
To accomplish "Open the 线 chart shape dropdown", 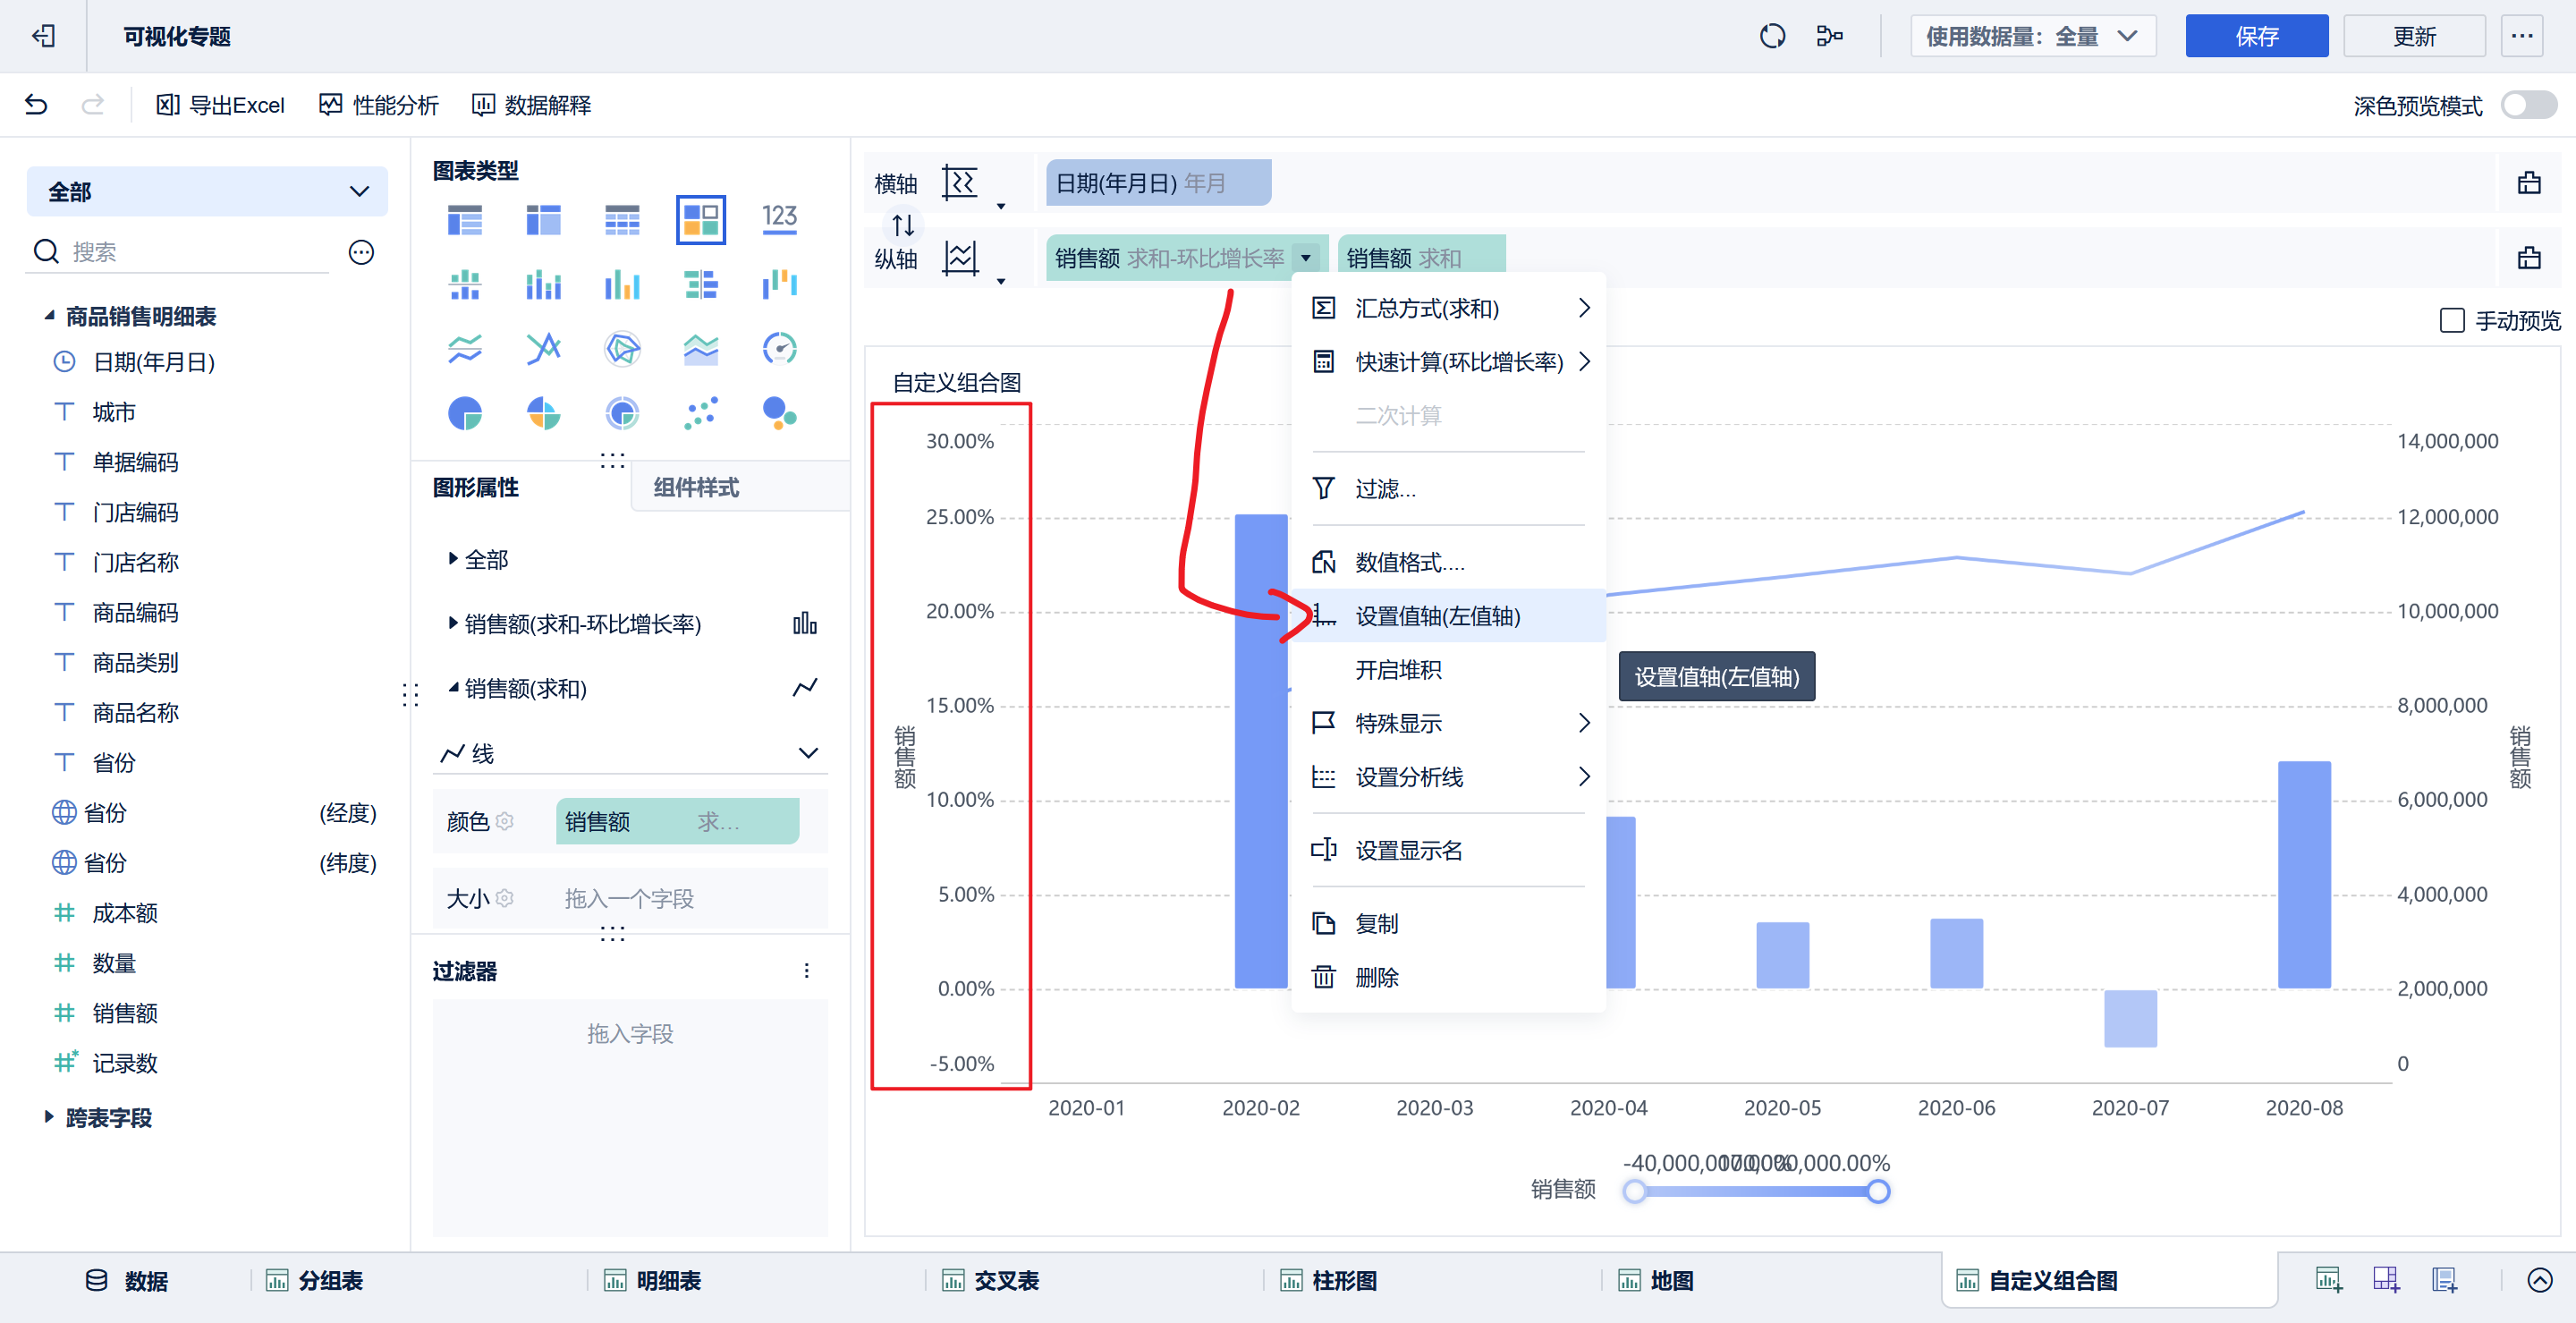I will (630, 753).
